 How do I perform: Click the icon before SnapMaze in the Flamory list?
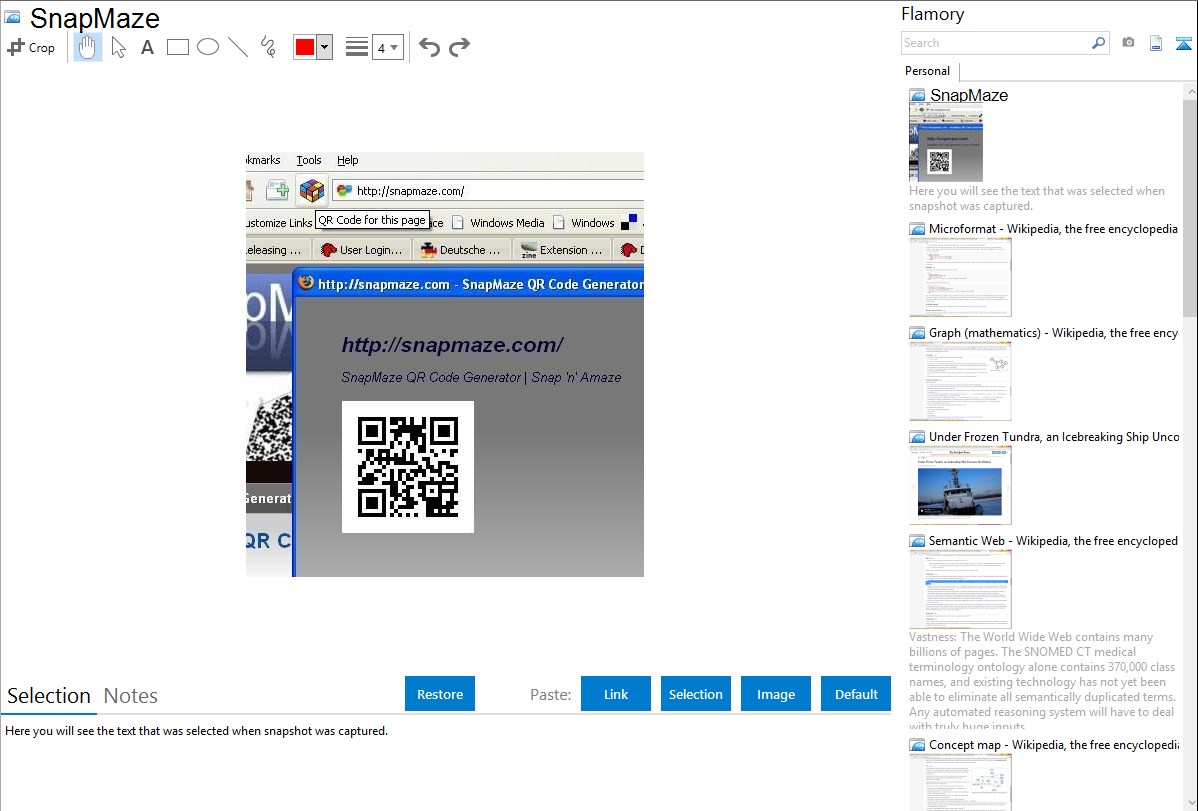pyautogui.click(x=917, y=96)
